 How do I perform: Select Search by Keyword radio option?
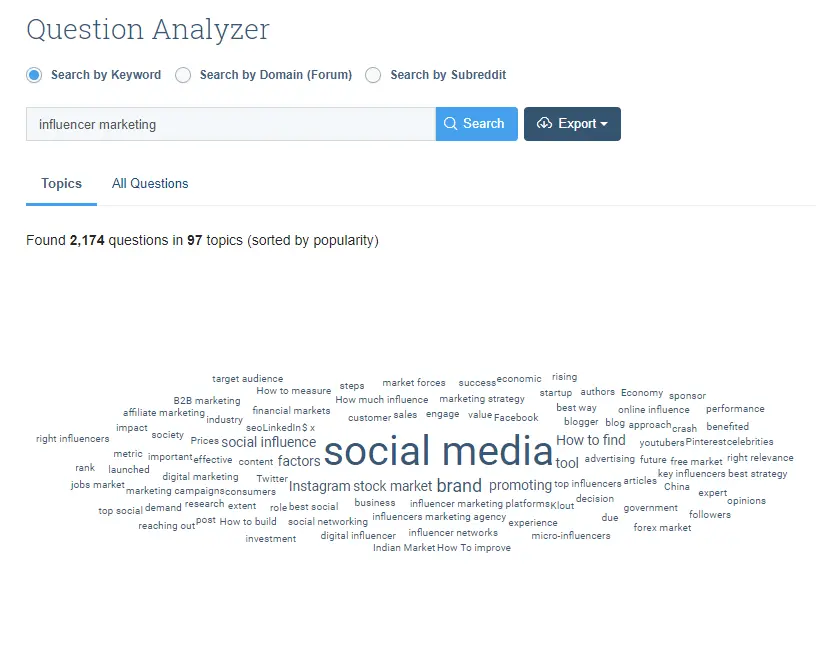(34, 75)
